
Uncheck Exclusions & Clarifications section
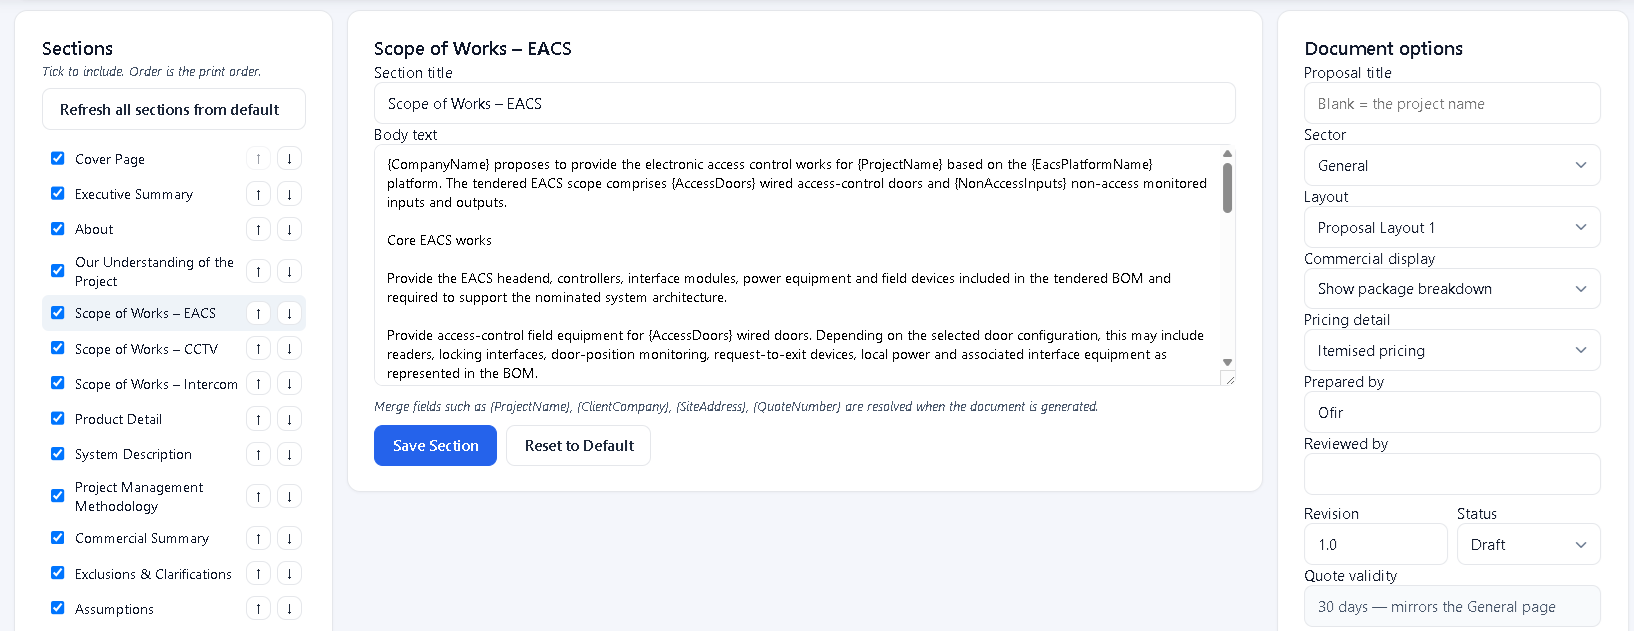[x=58, y=573]
